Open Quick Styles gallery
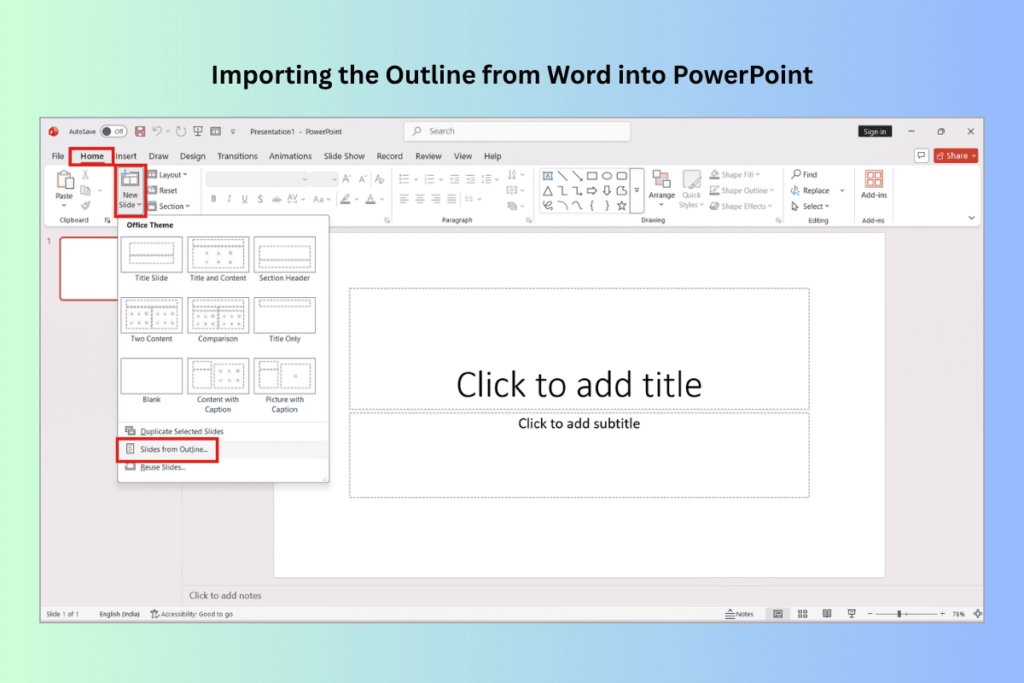The width and height of the screenshot is (1024, 683). click(691, 189)
